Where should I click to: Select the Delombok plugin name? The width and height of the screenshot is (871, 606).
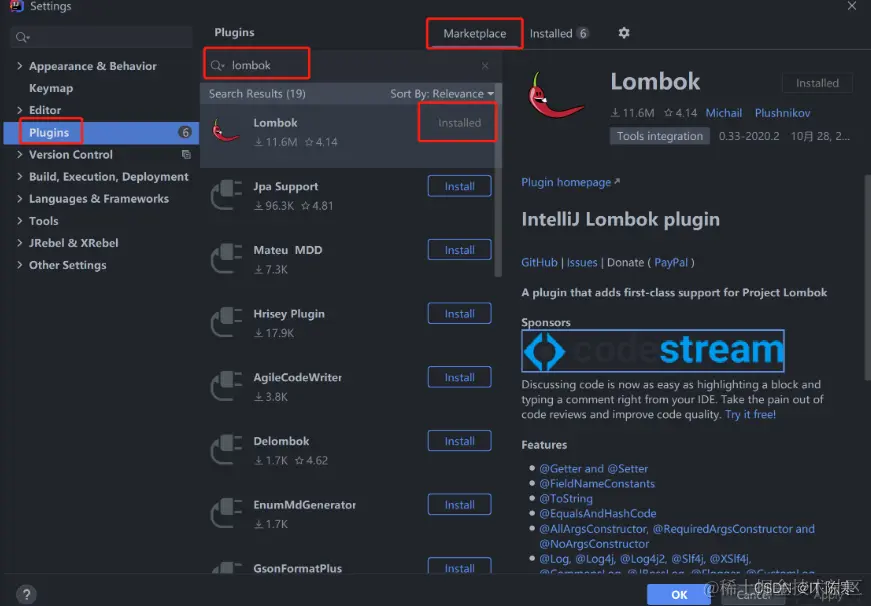pos(281,442)
